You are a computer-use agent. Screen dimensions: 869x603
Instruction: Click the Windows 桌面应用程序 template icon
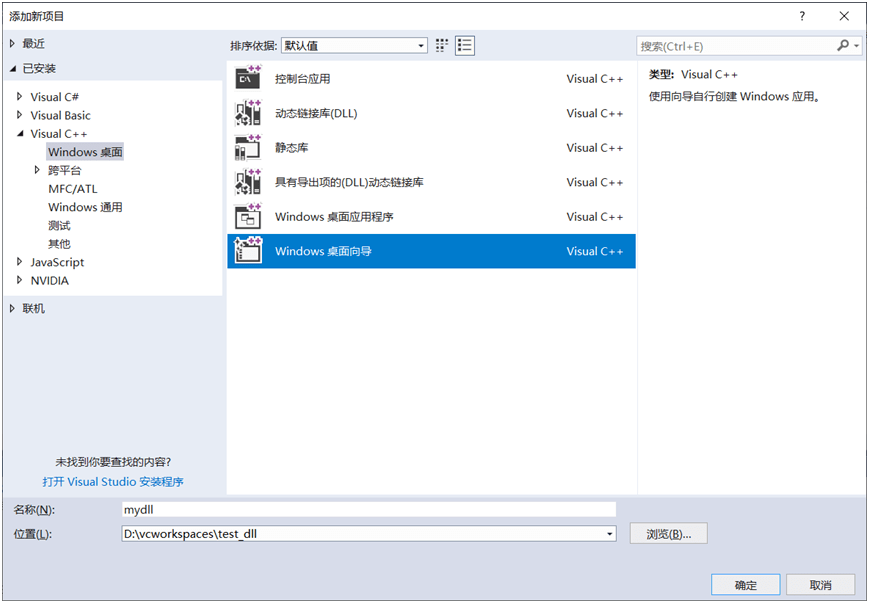[248, 216]
